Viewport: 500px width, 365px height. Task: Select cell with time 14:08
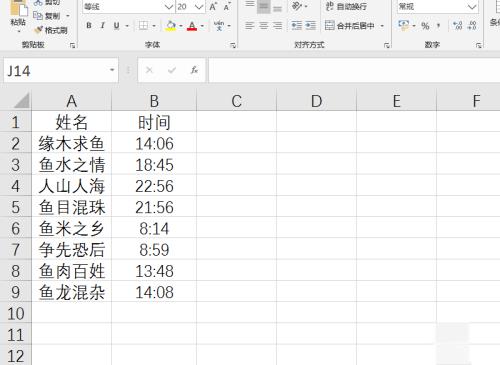click(x=154, y=292)
